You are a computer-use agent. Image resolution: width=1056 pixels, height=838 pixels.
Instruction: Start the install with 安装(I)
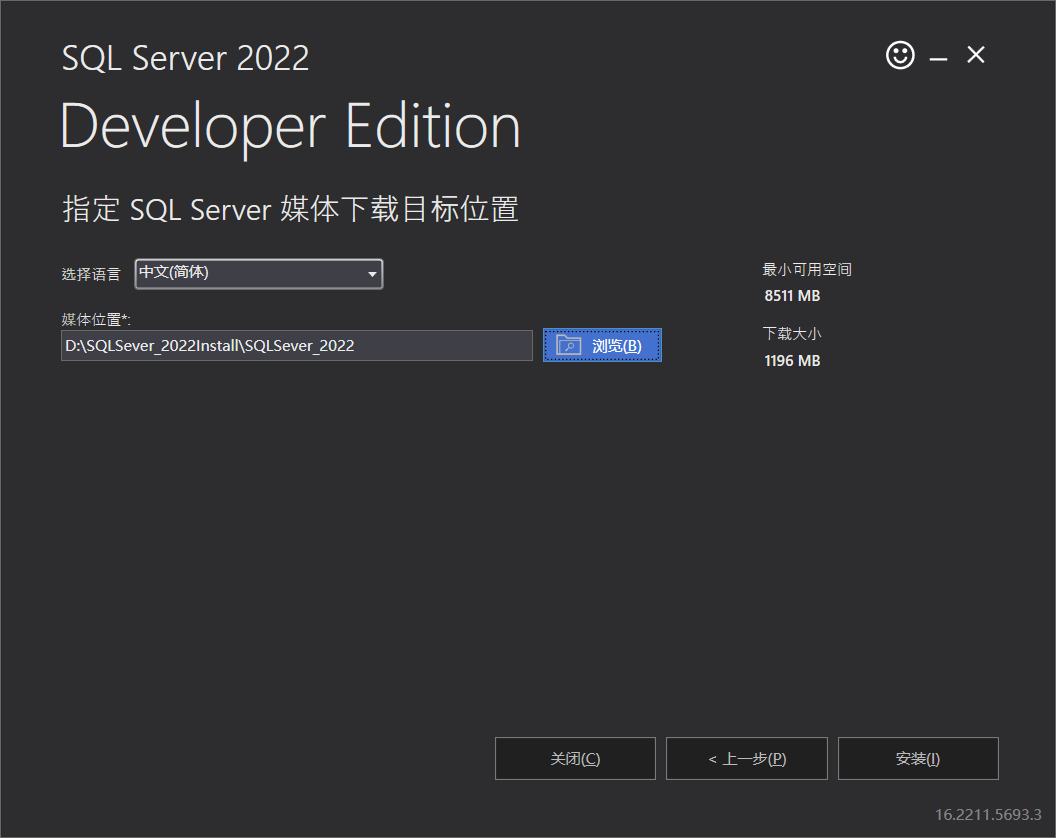click(918, 759)
